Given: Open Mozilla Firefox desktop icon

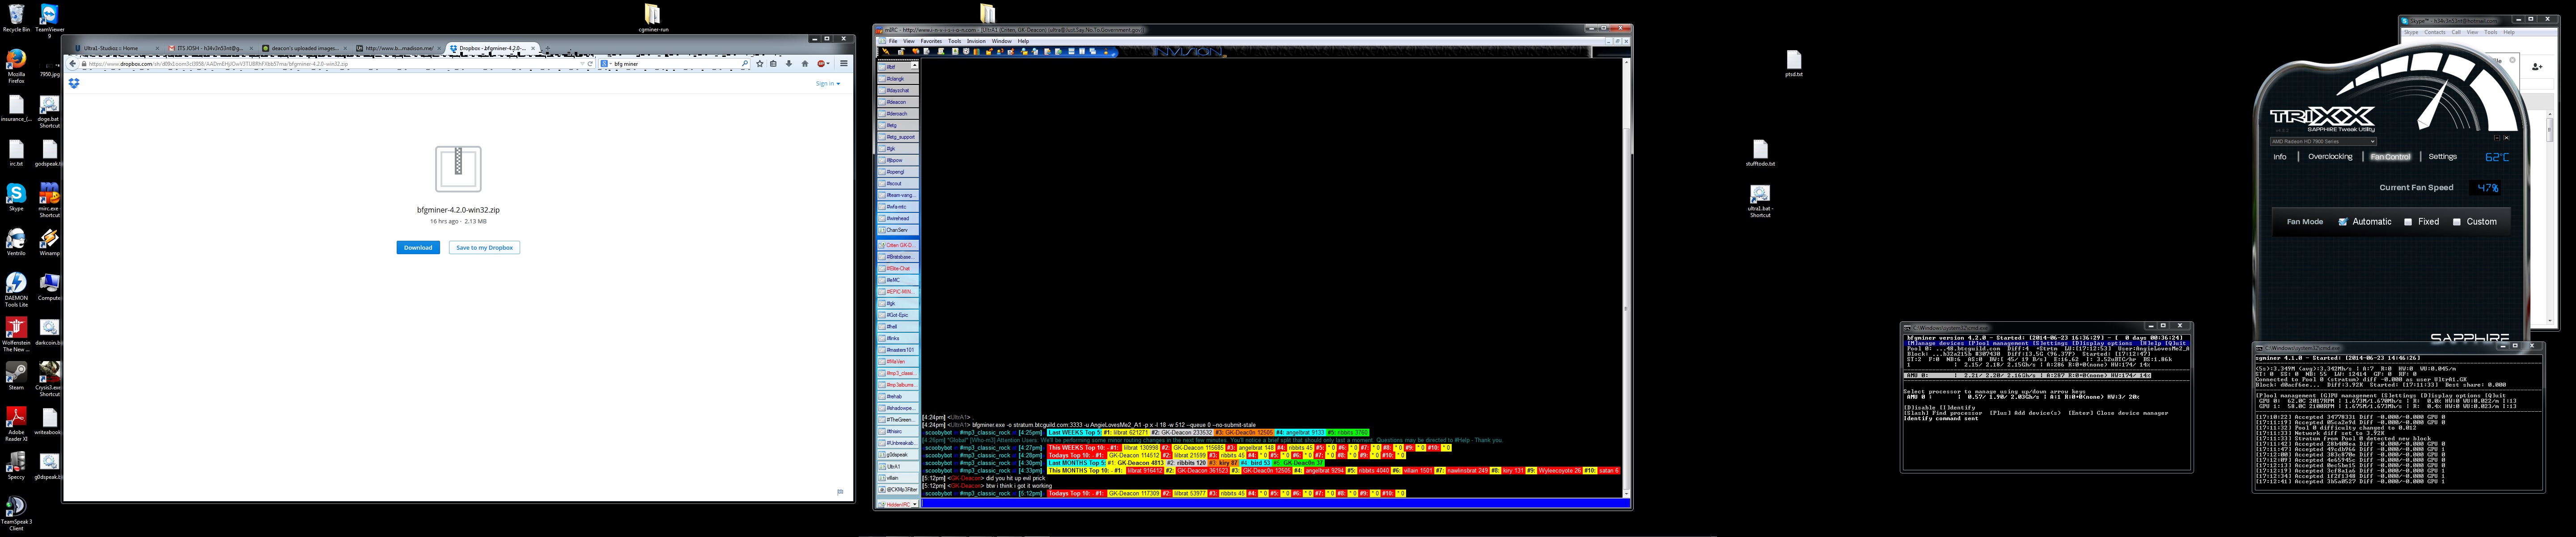Looking at the screenshot, I should pos(16,65).
